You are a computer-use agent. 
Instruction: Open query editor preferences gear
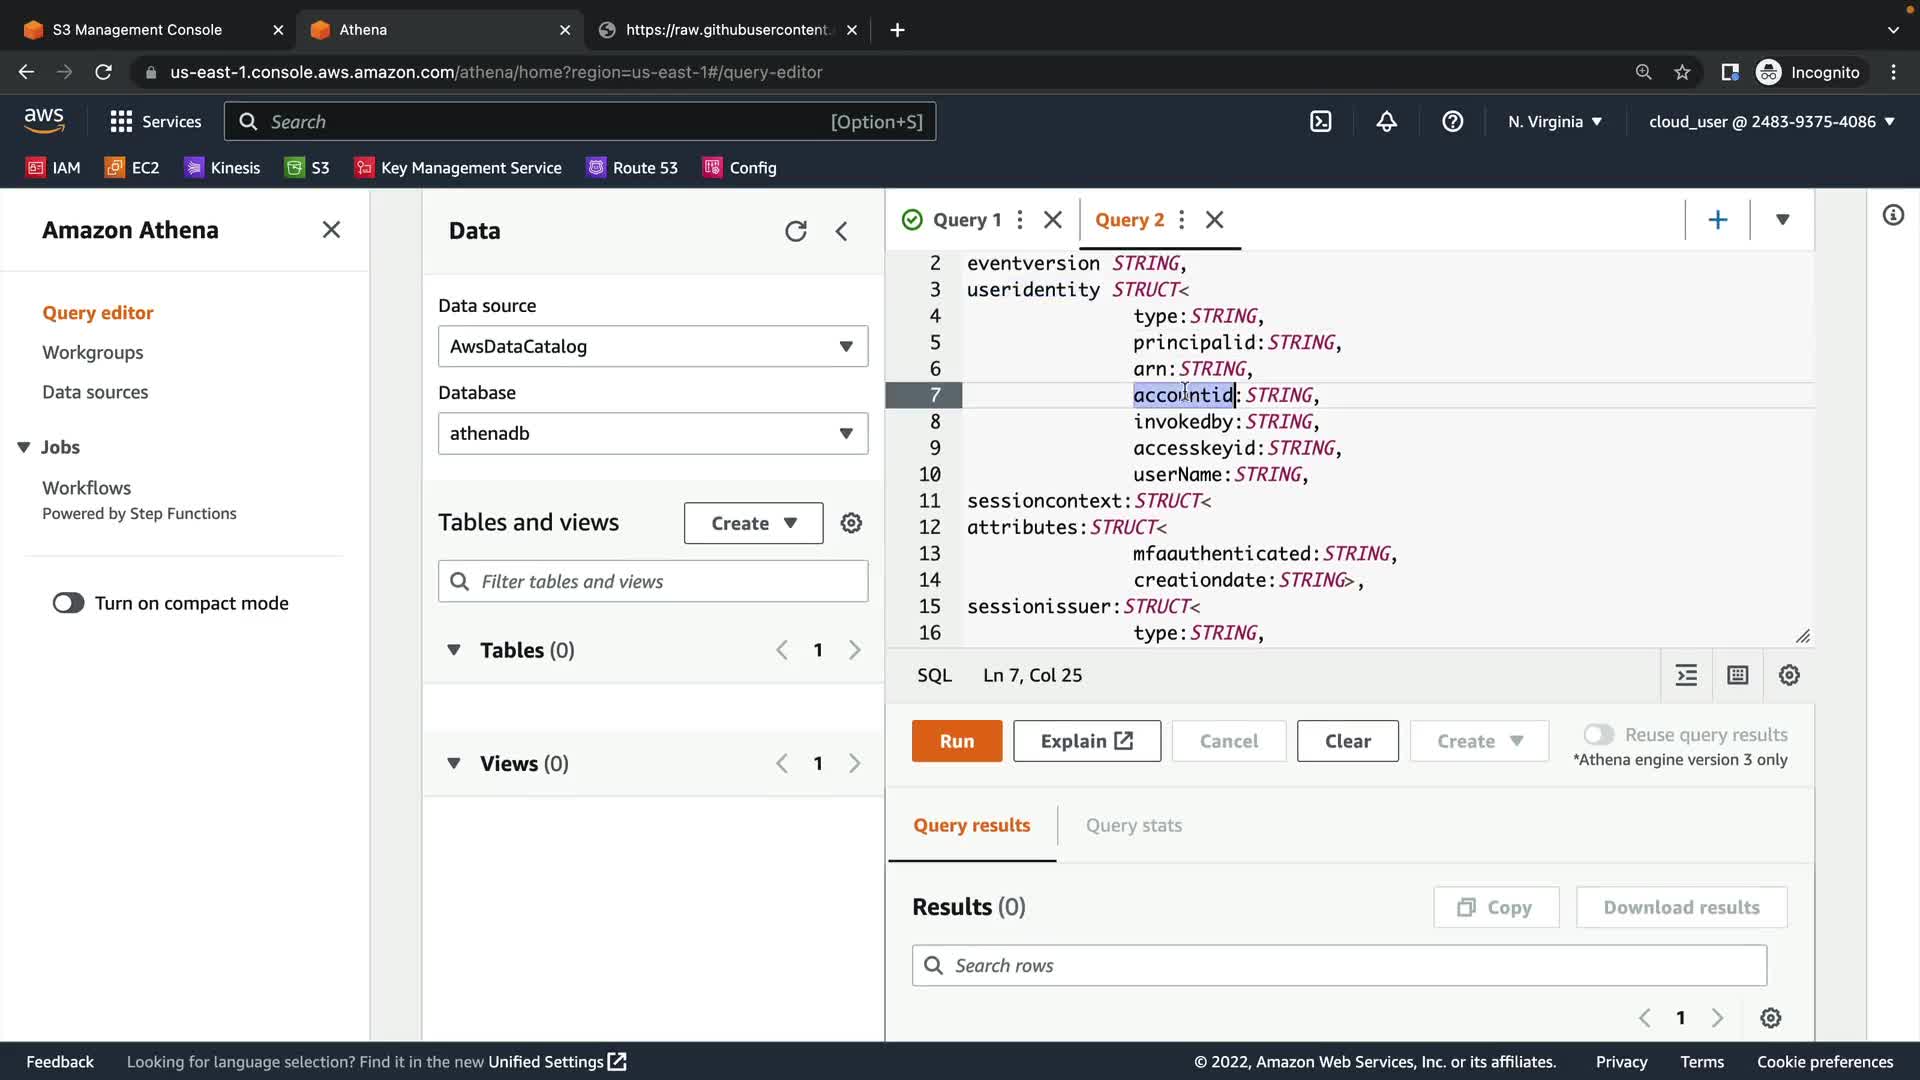coord(1789,675)
